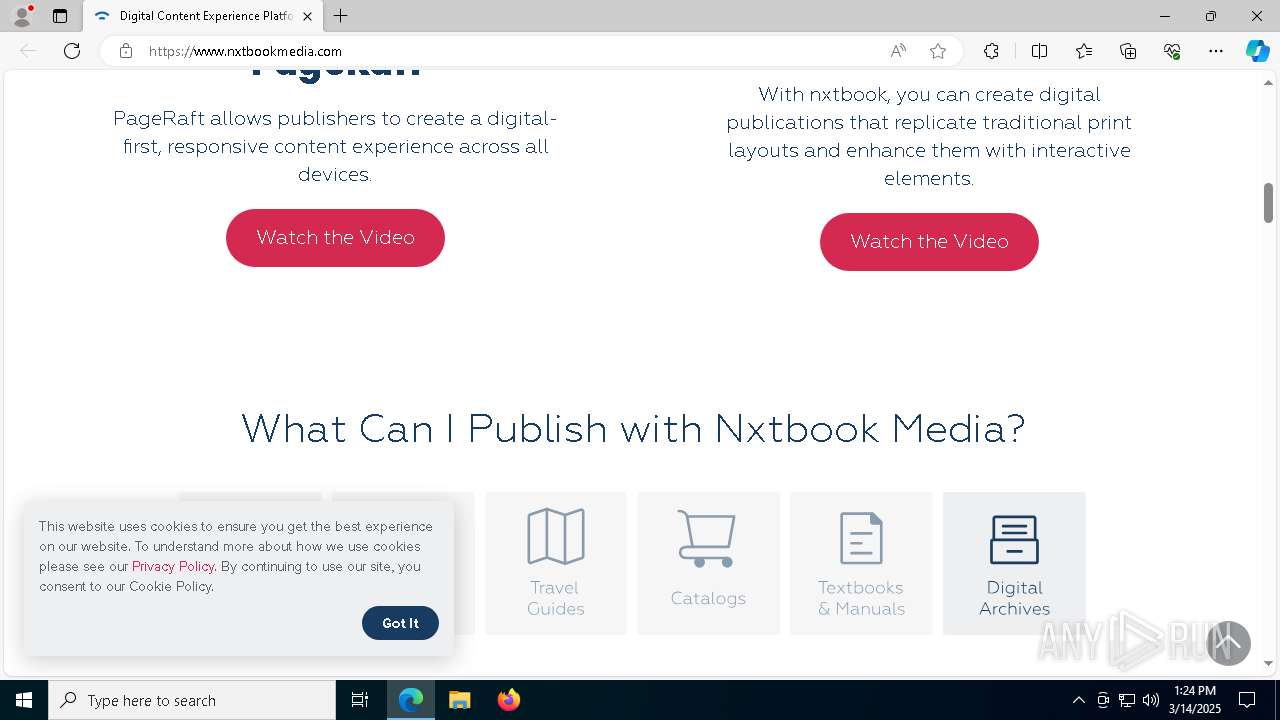Select the Digital Content Experience Platform tab
Image resolution: width=1280 pixels, height=720 pixels.
[x=203, y=16]
